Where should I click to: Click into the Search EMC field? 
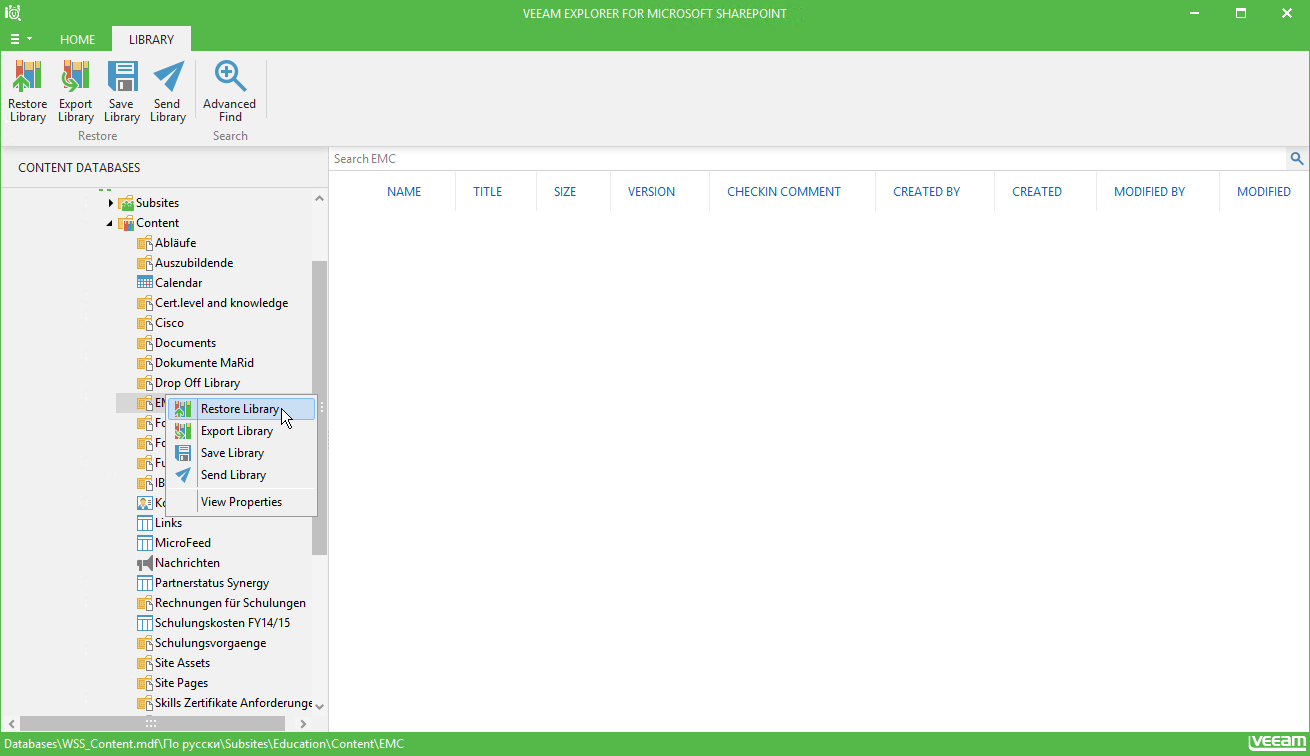click(807, 159)
